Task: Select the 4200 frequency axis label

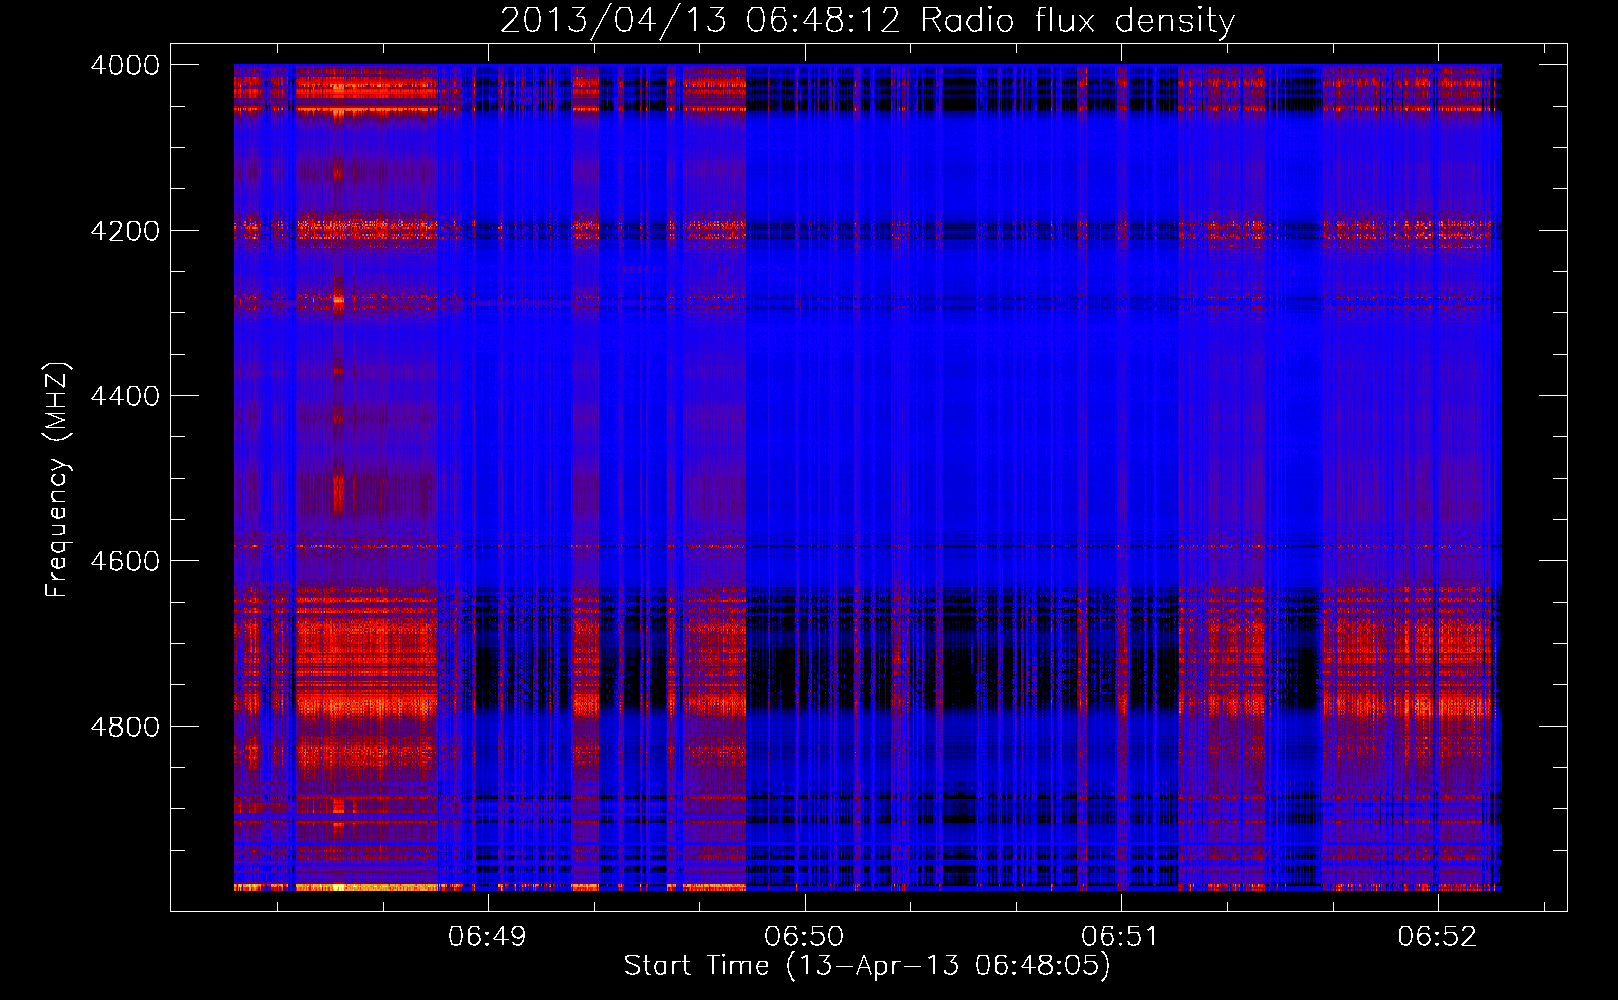Action: (x=125, y=230)
